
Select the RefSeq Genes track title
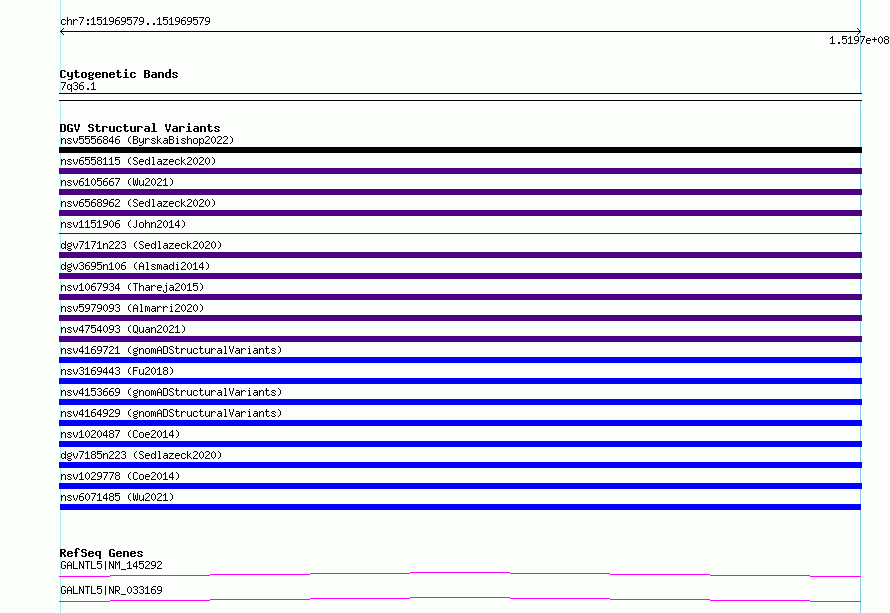tap(101, 553)
